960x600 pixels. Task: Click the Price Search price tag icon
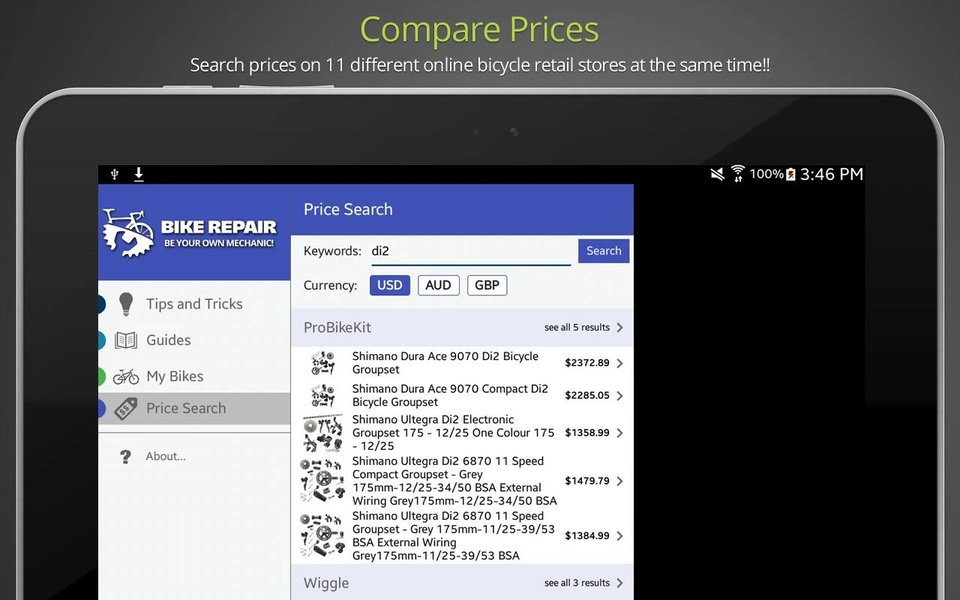click(x=126, y=408)
